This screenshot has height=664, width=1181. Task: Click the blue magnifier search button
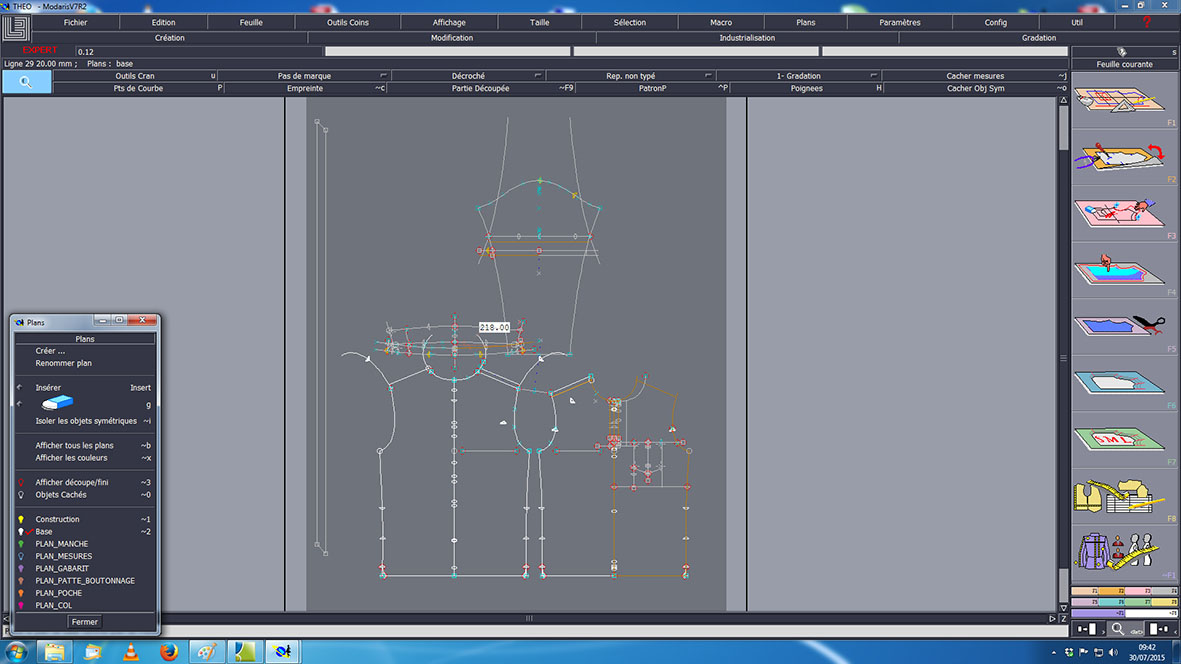click(27, 82)
